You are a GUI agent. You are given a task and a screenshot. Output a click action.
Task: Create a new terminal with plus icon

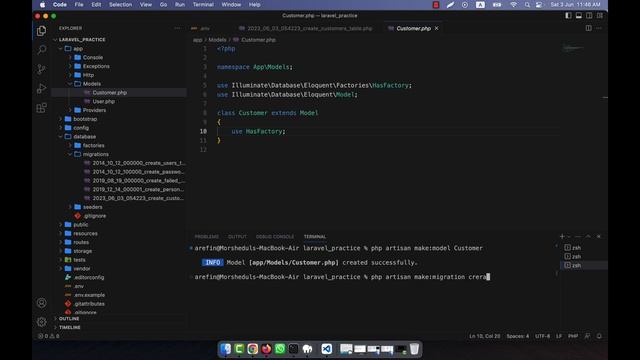[x=562, y=236]
